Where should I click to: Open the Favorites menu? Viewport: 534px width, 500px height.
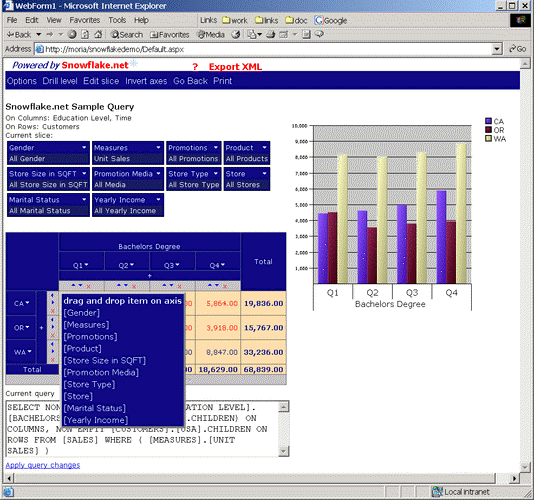click(x=85, y=20)
